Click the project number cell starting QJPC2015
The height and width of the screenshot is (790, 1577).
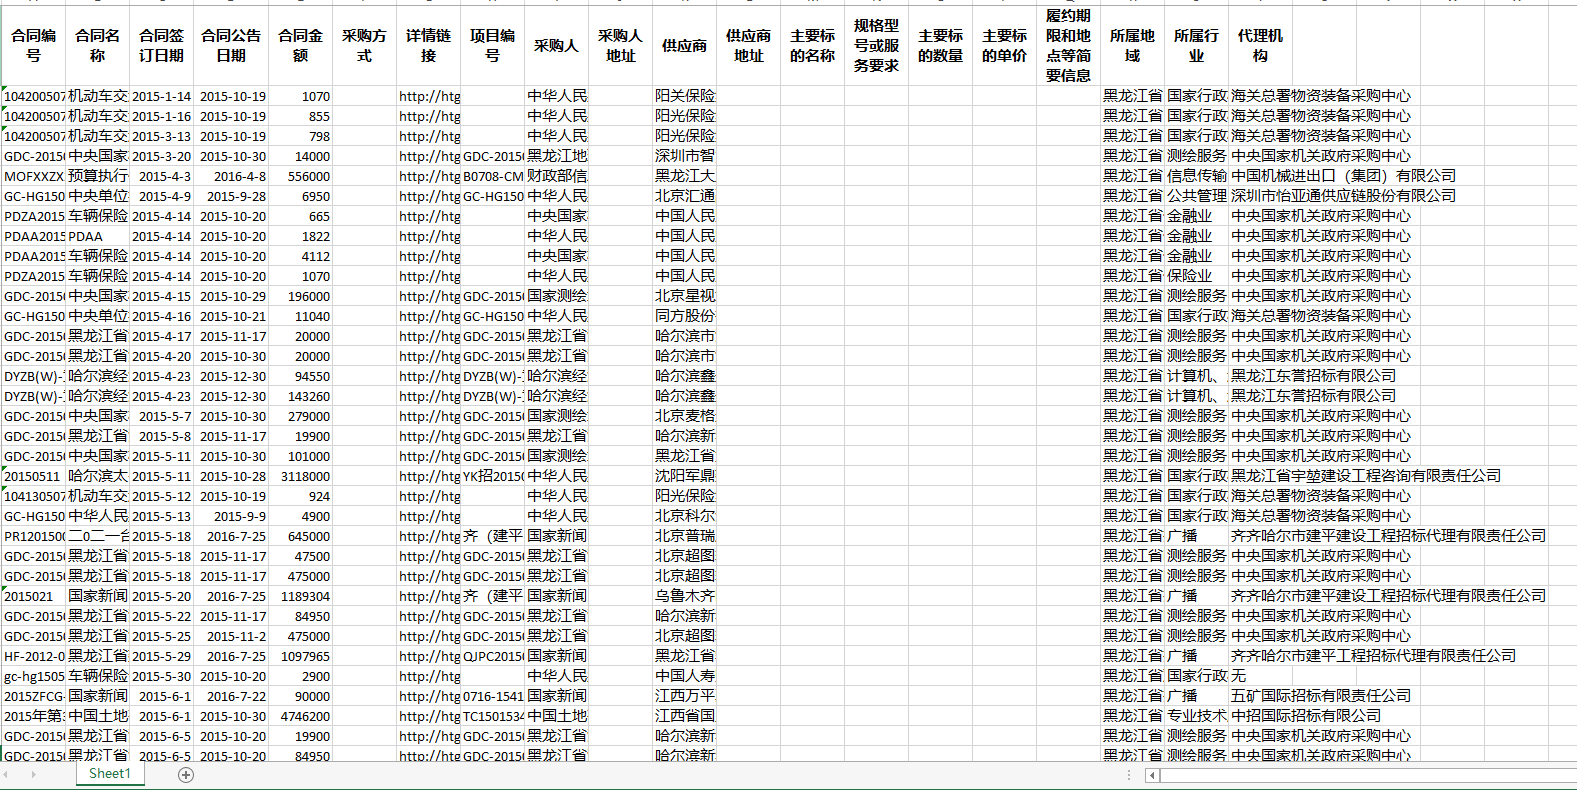pos(492,656)
